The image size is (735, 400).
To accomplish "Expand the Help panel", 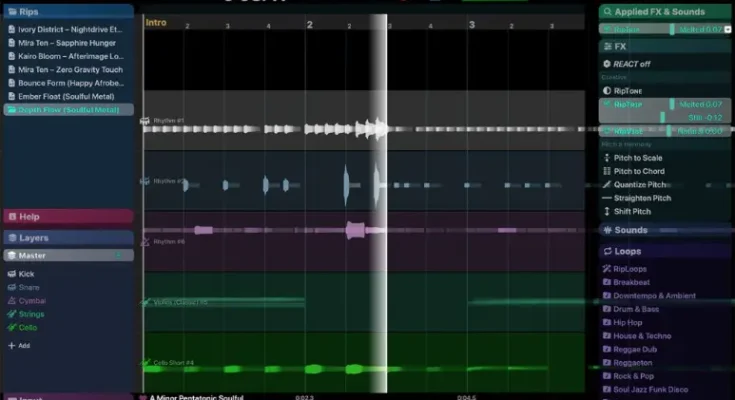I will coord(67,216).
